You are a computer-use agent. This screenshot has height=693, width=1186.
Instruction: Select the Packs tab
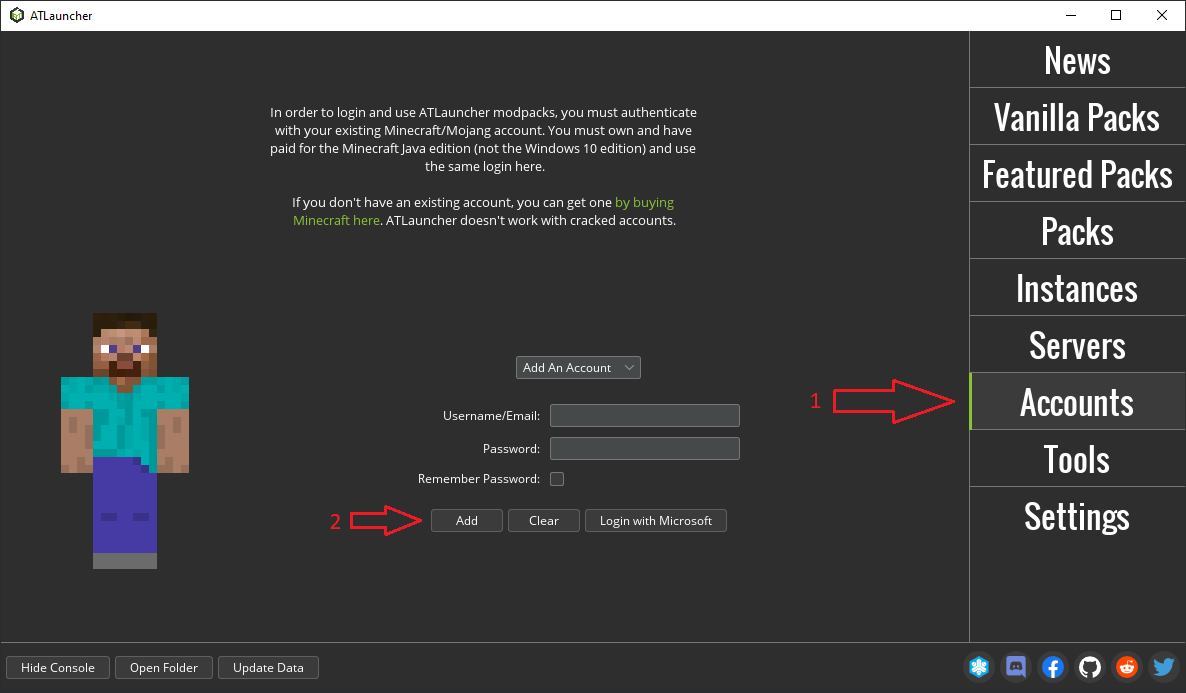coord(1077,231)
